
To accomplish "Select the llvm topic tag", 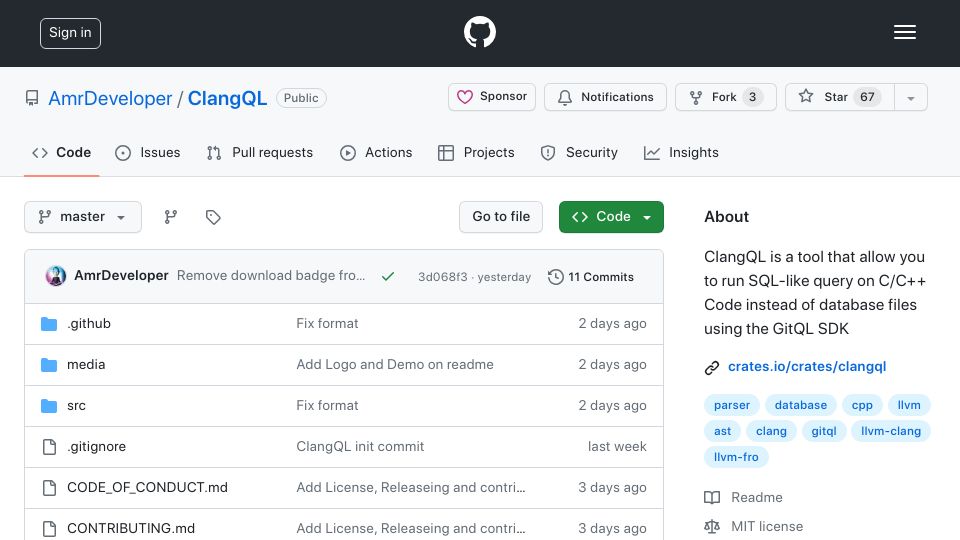I will (909, 405).
